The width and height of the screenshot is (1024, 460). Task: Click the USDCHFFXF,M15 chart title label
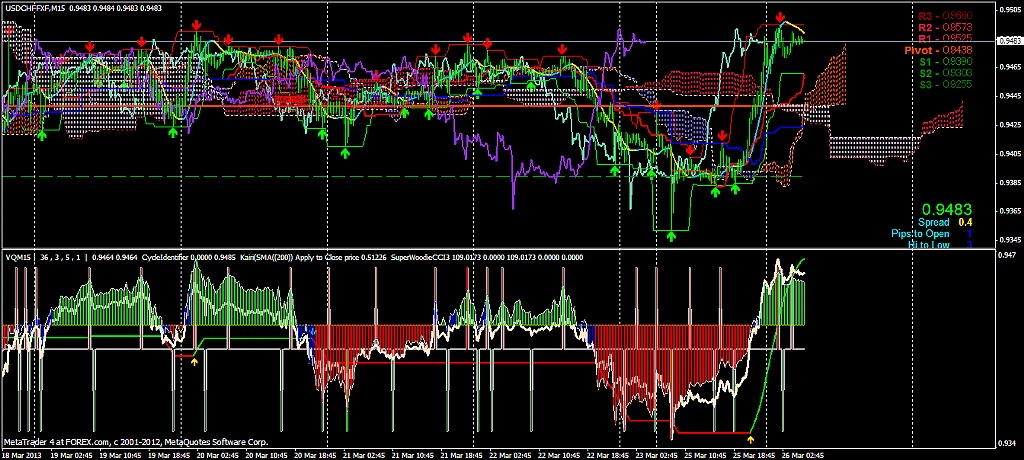point(42,9)
